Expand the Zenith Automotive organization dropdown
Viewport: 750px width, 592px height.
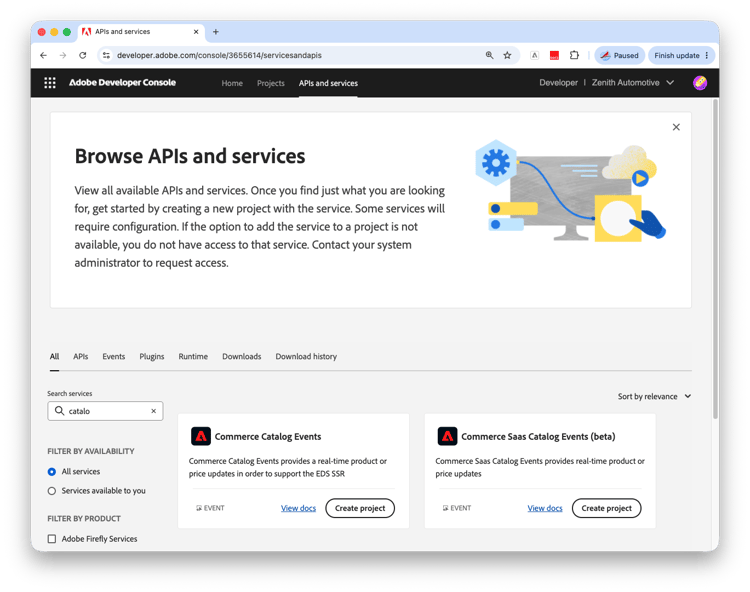[633, 83]
